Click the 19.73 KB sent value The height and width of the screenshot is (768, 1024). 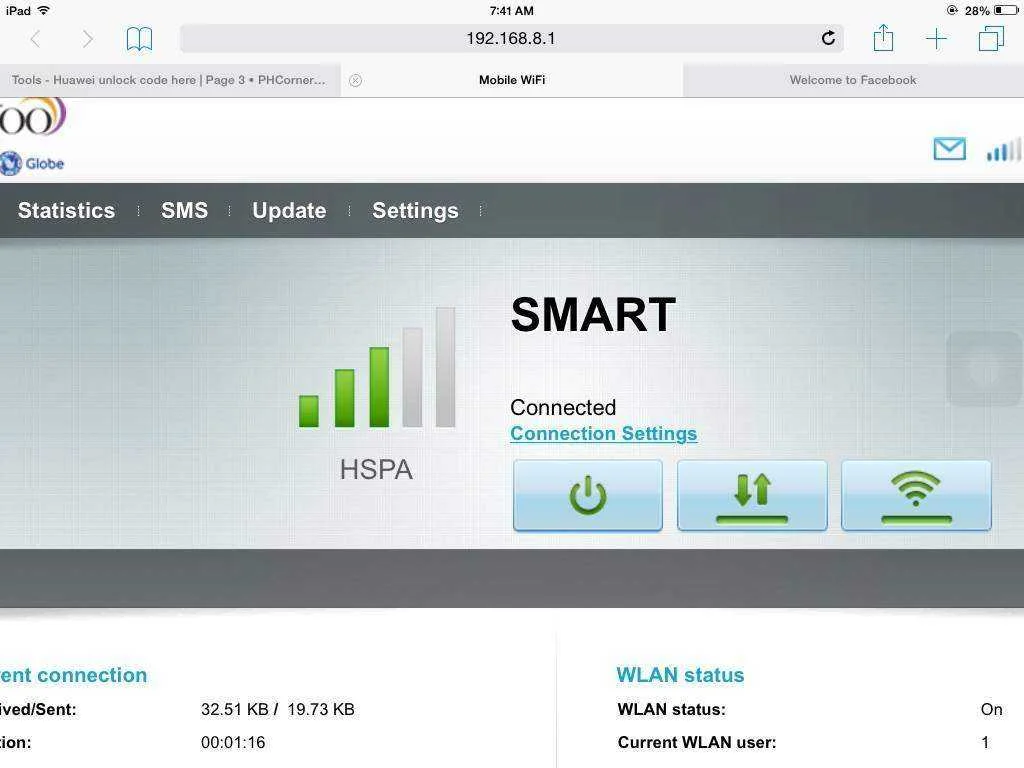321,709
